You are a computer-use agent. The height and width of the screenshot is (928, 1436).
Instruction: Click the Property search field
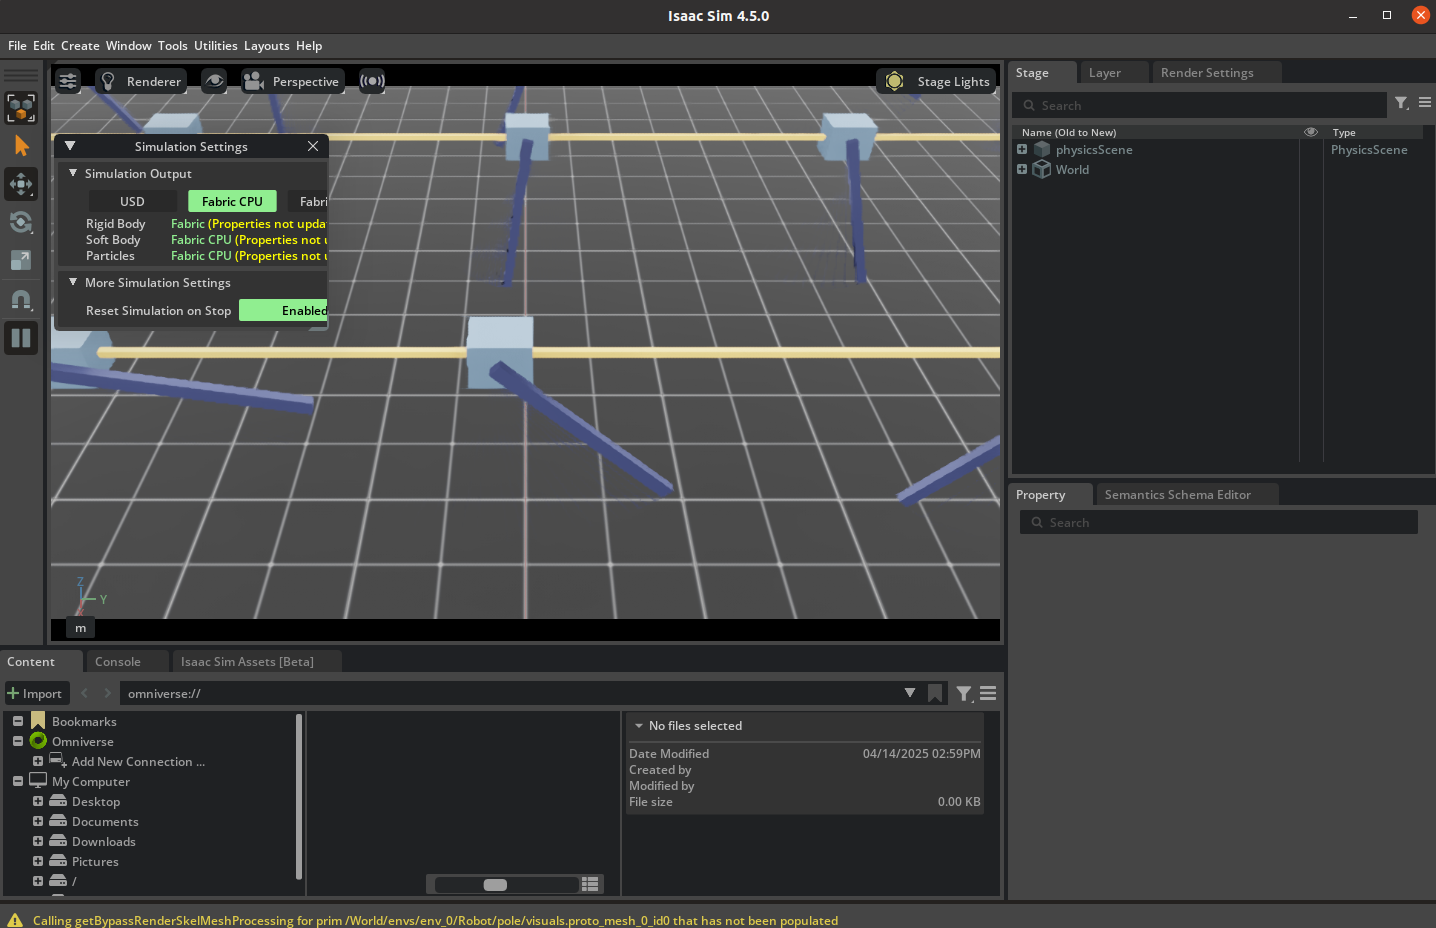pos(1219,522)
